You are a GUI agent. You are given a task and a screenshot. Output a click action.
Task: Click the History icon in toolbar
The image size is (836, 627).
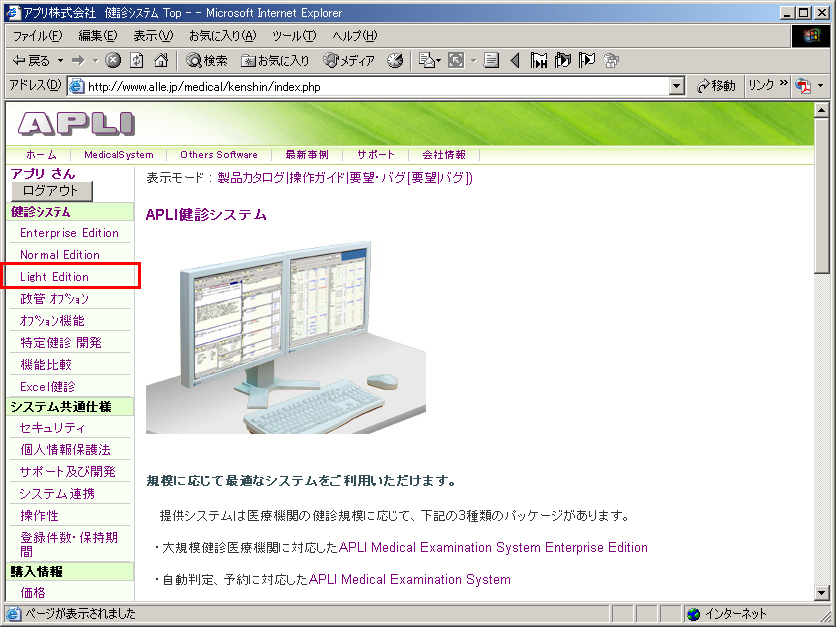(x=395, y=61)
